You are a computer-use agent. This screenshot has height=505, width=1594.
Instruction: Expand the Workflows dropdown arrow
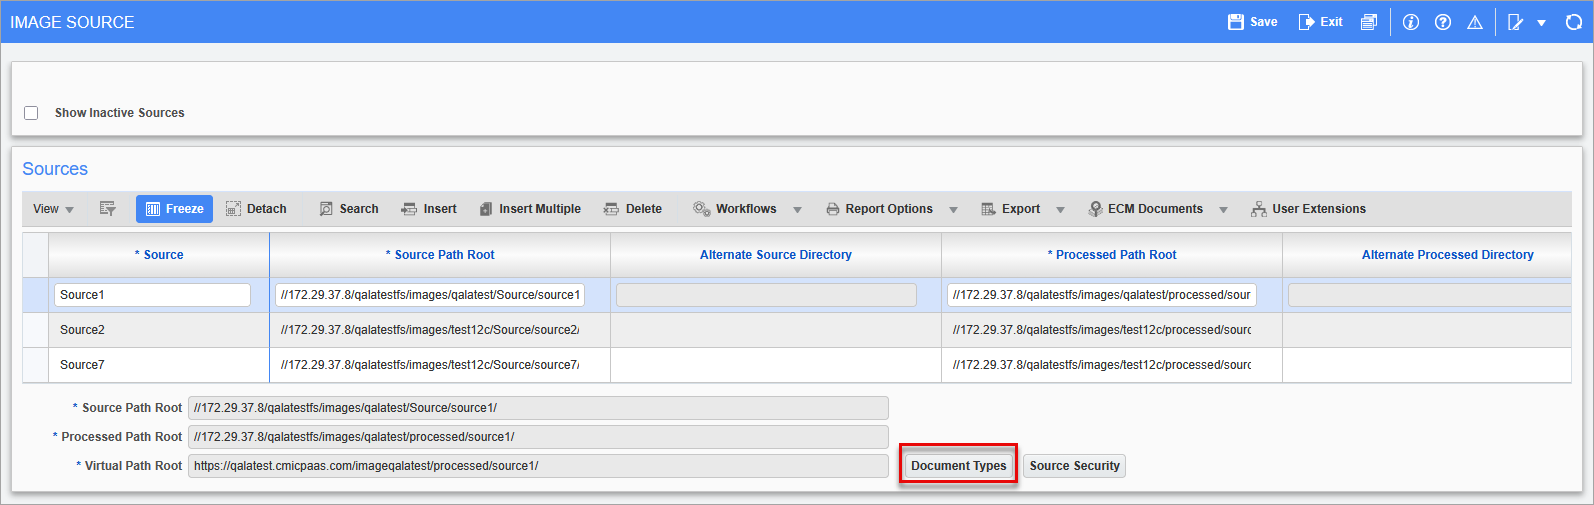(797, 210)
